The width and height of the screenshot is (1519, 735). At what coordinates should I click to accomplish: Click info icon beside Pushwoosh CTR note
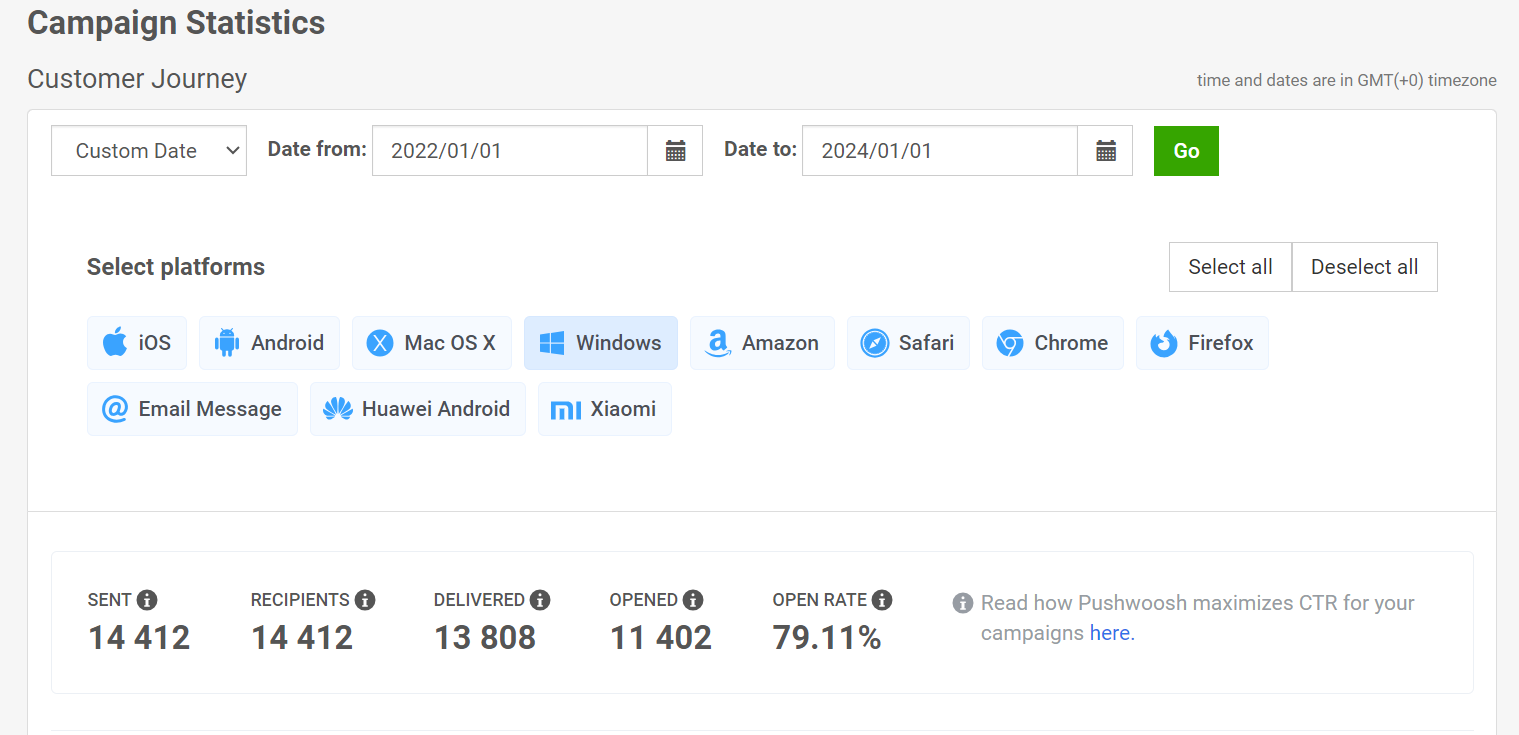[963, 603]
